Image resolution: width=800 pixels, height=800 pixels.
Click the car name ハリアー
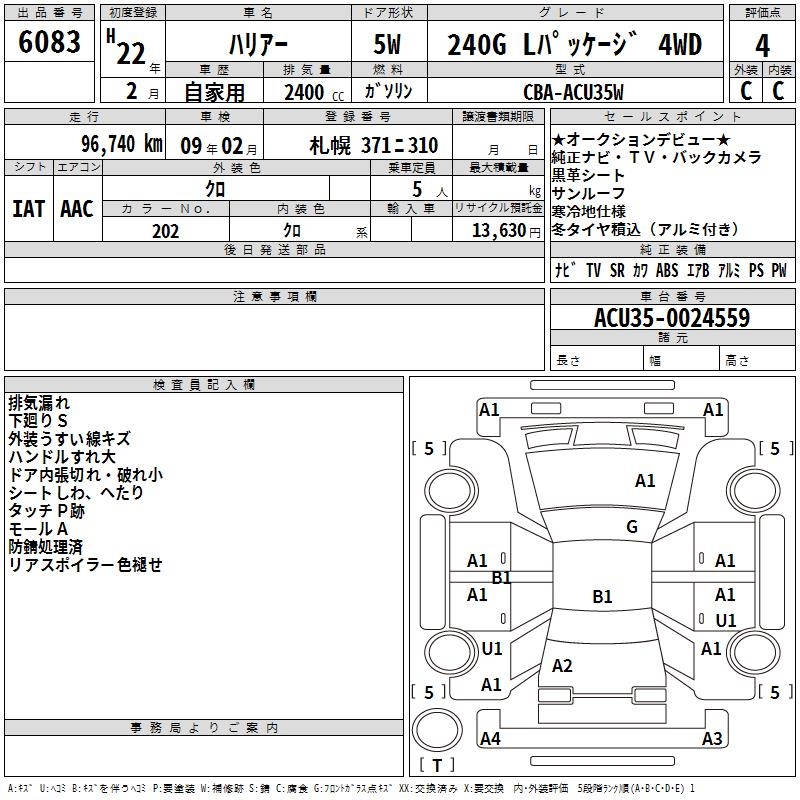[x=257, y=45]
